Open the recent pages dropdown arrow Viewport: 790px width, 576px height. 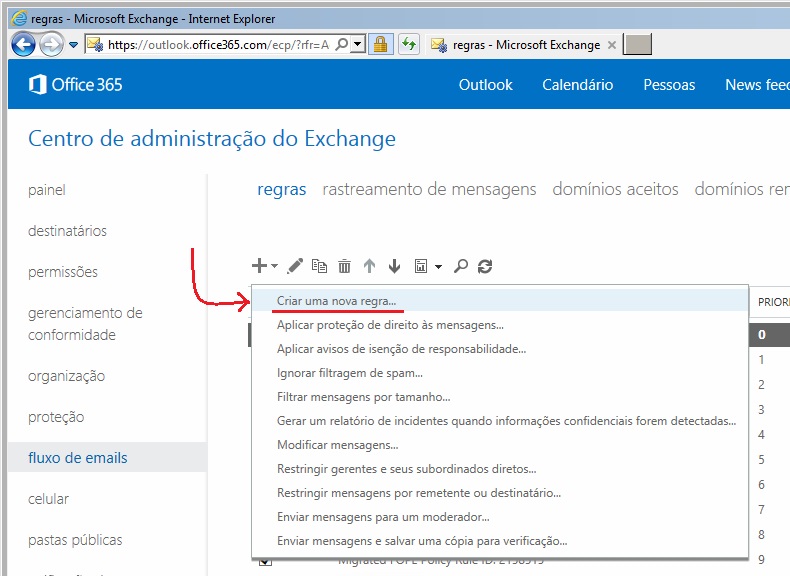74,45
